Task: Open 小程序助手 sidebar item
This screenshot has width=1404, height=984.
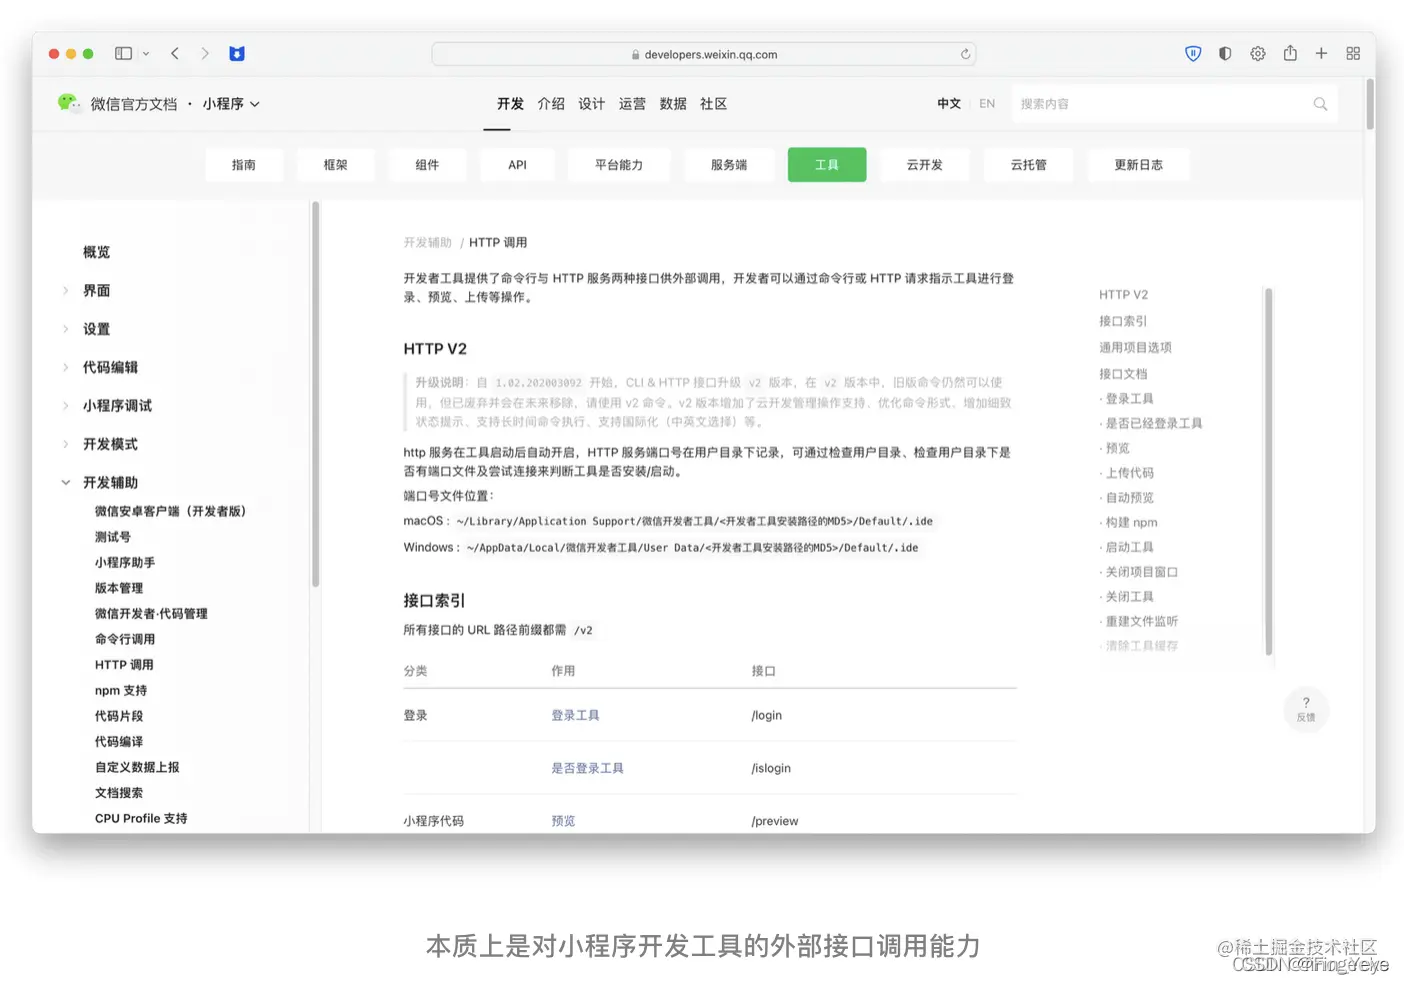Action: [x=125, y=563]
